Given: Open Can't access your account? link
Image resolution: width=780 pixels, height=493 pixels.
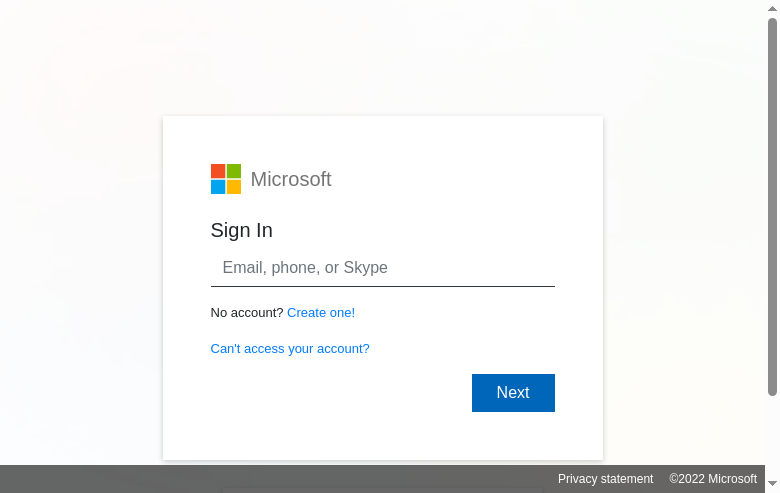Looking at the screenshot, I should [290, 349].
